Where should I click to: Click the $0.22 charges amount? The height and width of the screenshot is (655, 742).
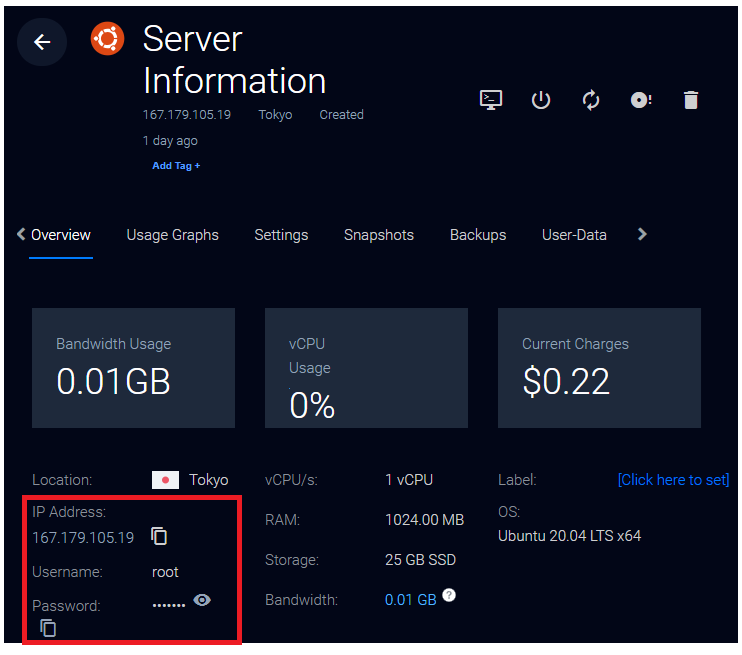[566, 381]
